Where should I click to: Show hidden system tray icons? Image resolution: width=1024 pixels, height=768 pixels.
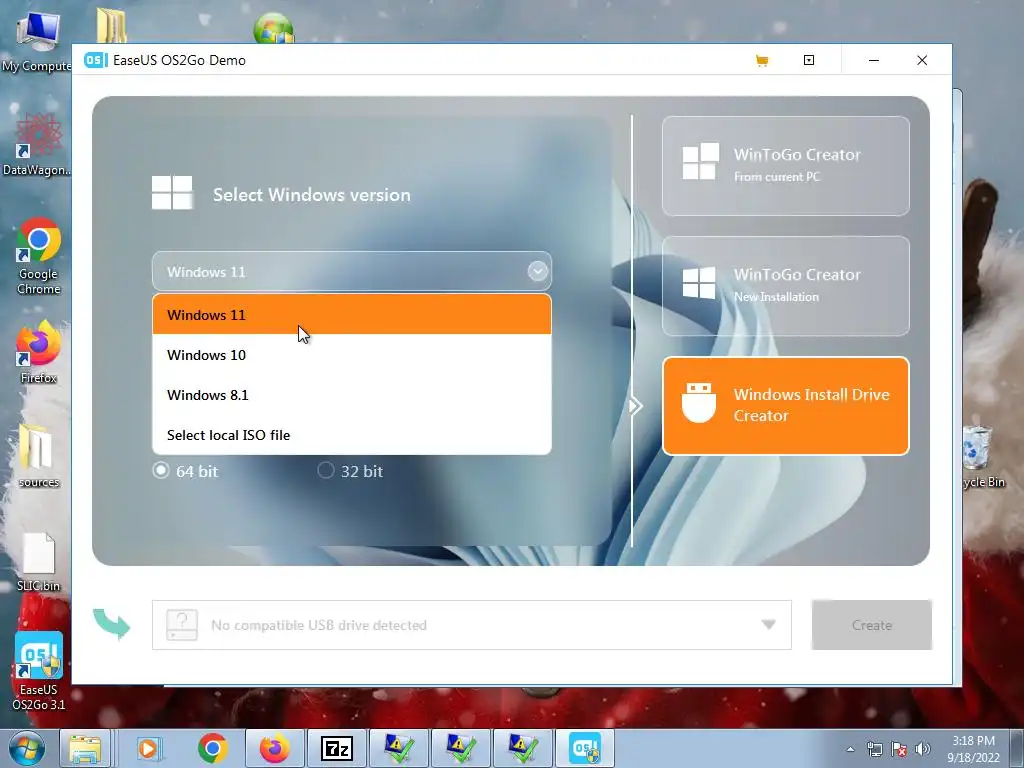click(x=850, y=749)
